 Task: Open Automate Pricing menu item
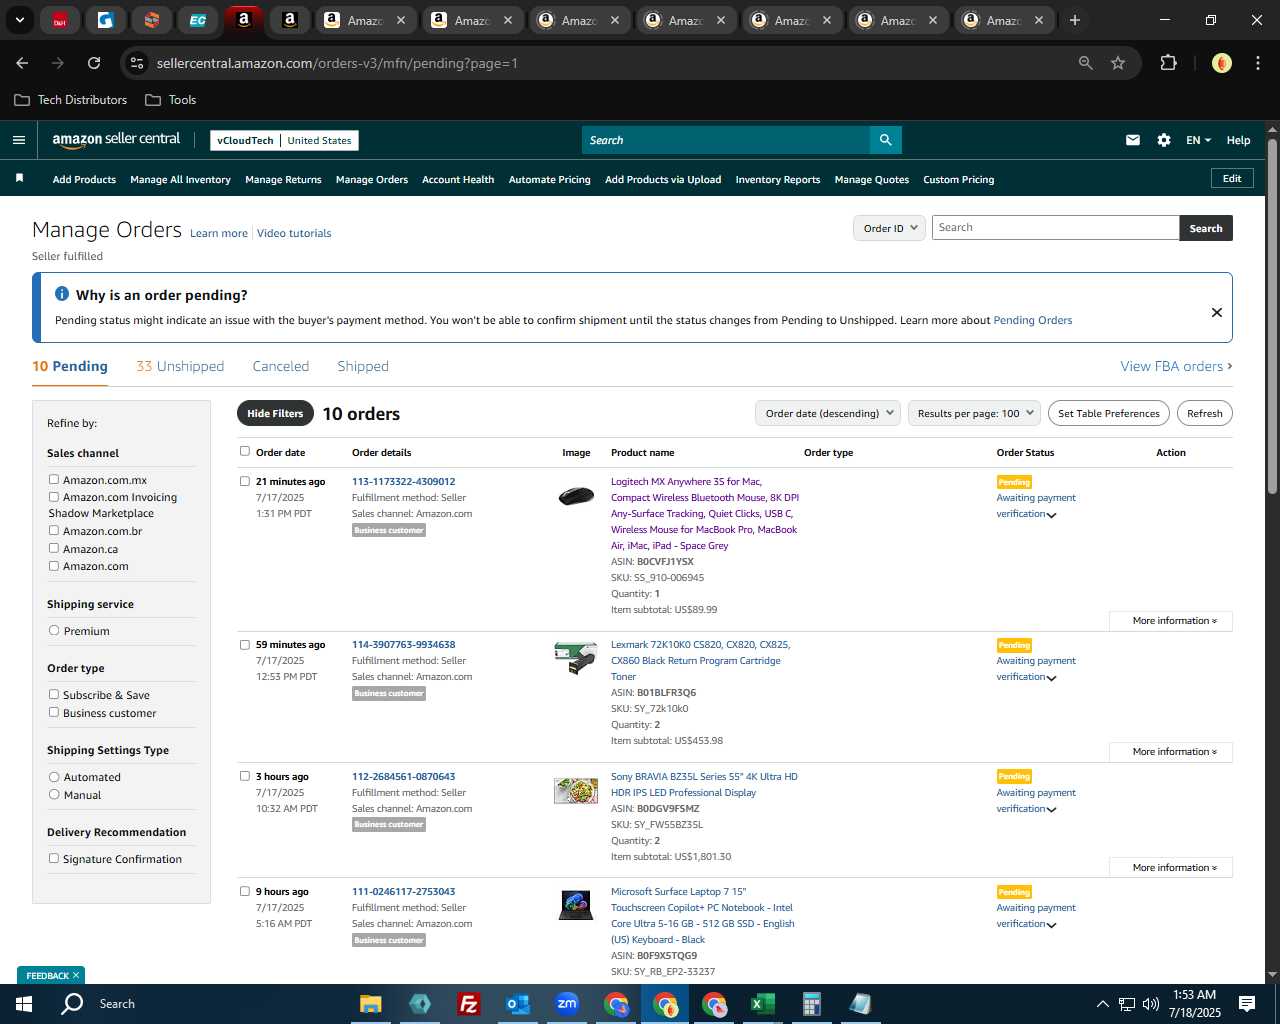(x=550, y=180)
